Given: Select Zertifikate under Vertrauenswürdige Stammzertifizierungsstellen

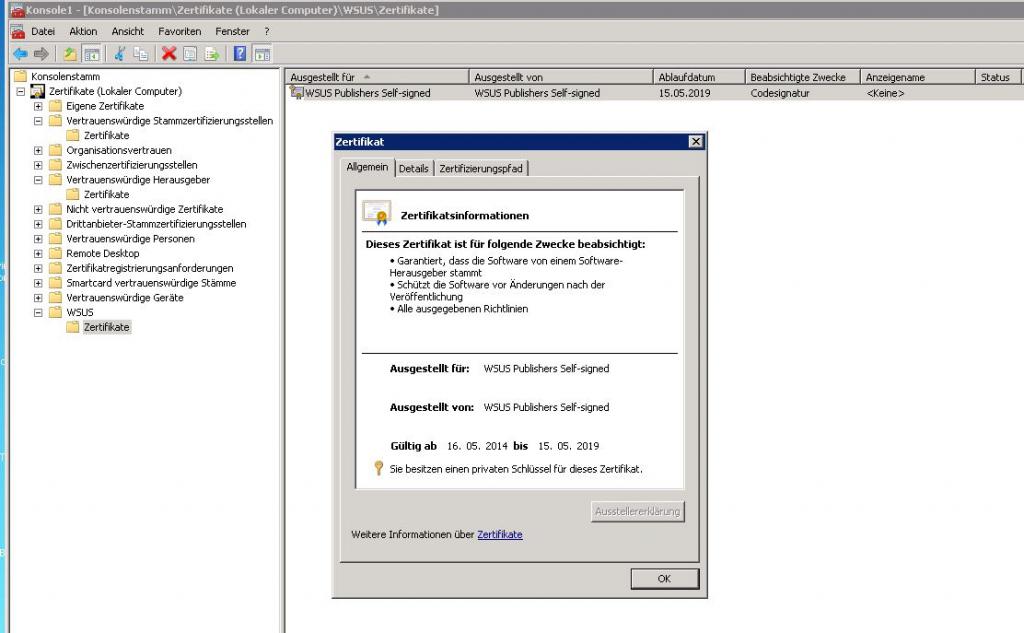Looking at the screenshot, I should 106,135.
